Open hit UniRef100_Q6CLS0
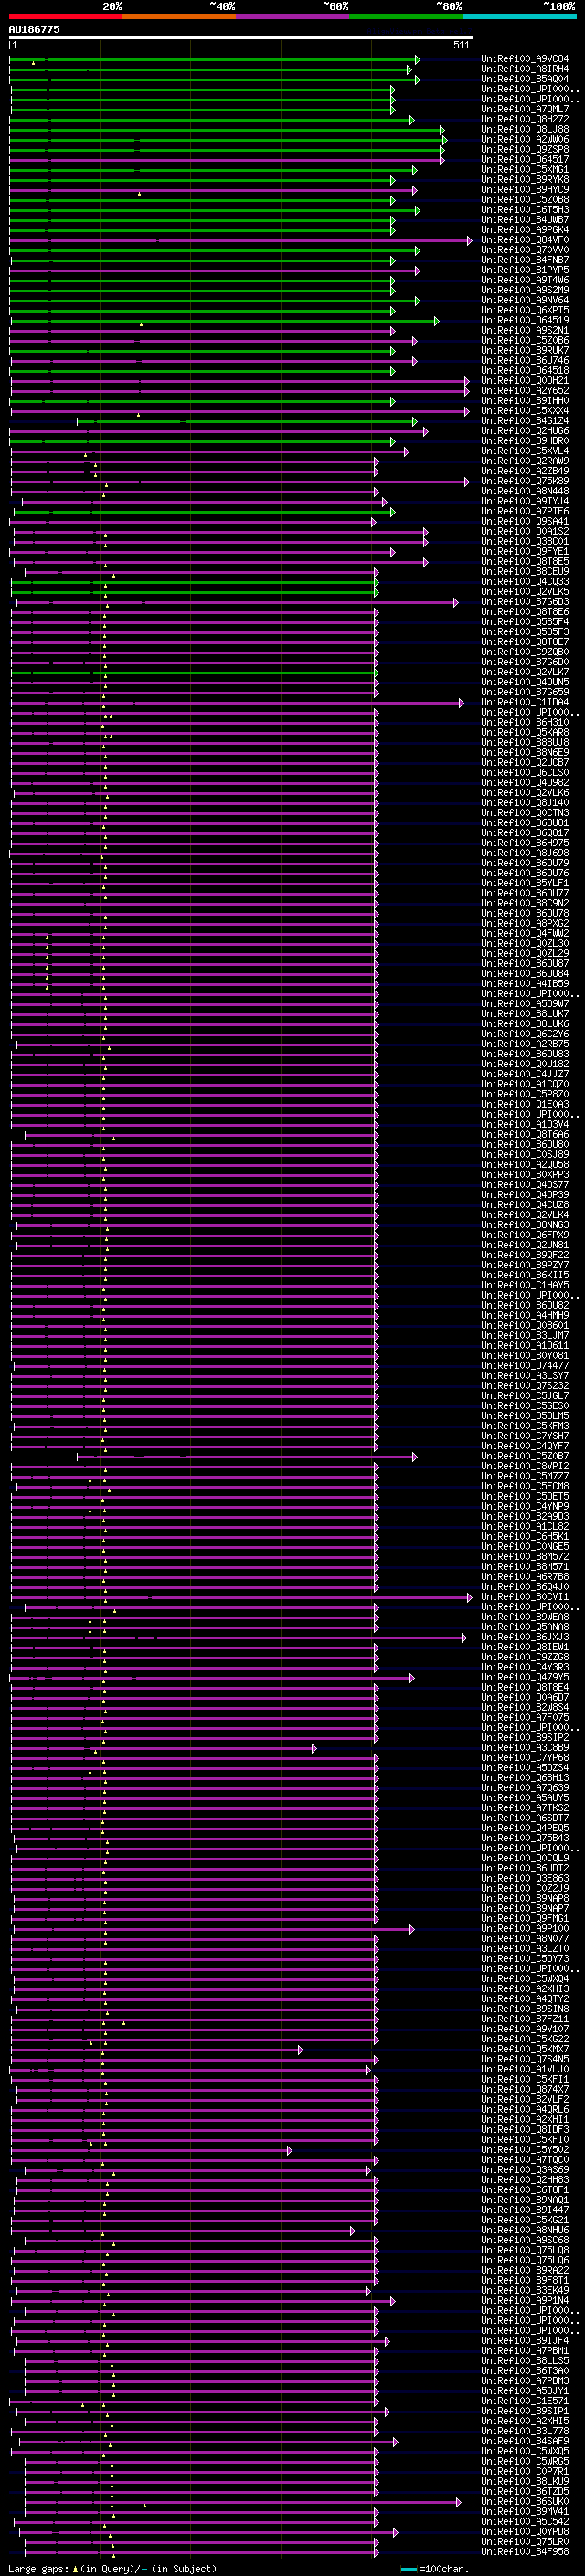585x2576 pixels. [525, 773]
